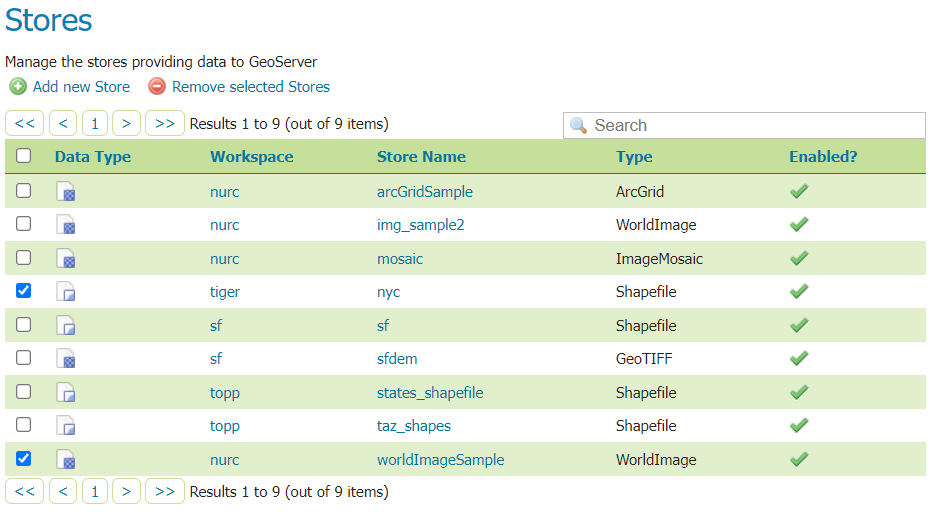Go to last page using top >> button
Screen dimensions: 935x512
coord(165,124)
